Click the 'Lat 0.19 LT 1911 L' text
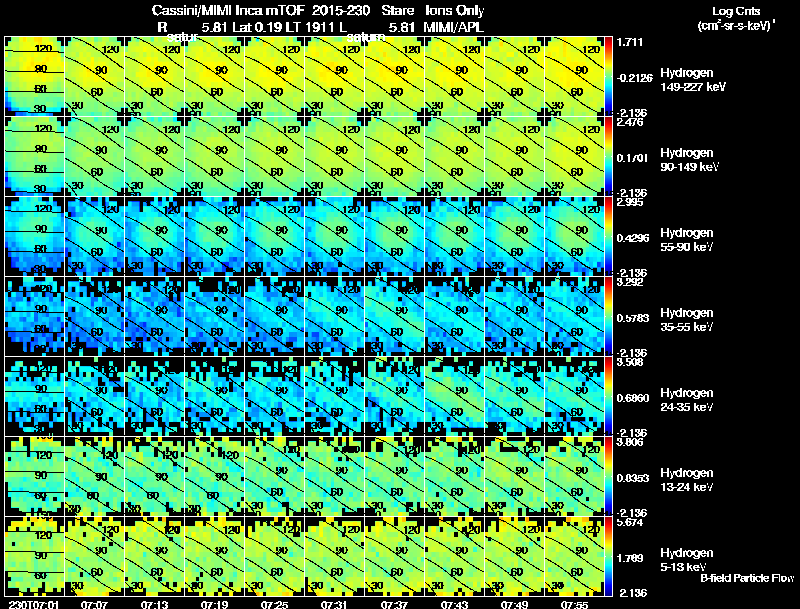Viewport: 800px width, 609px height. pos(289,27)
